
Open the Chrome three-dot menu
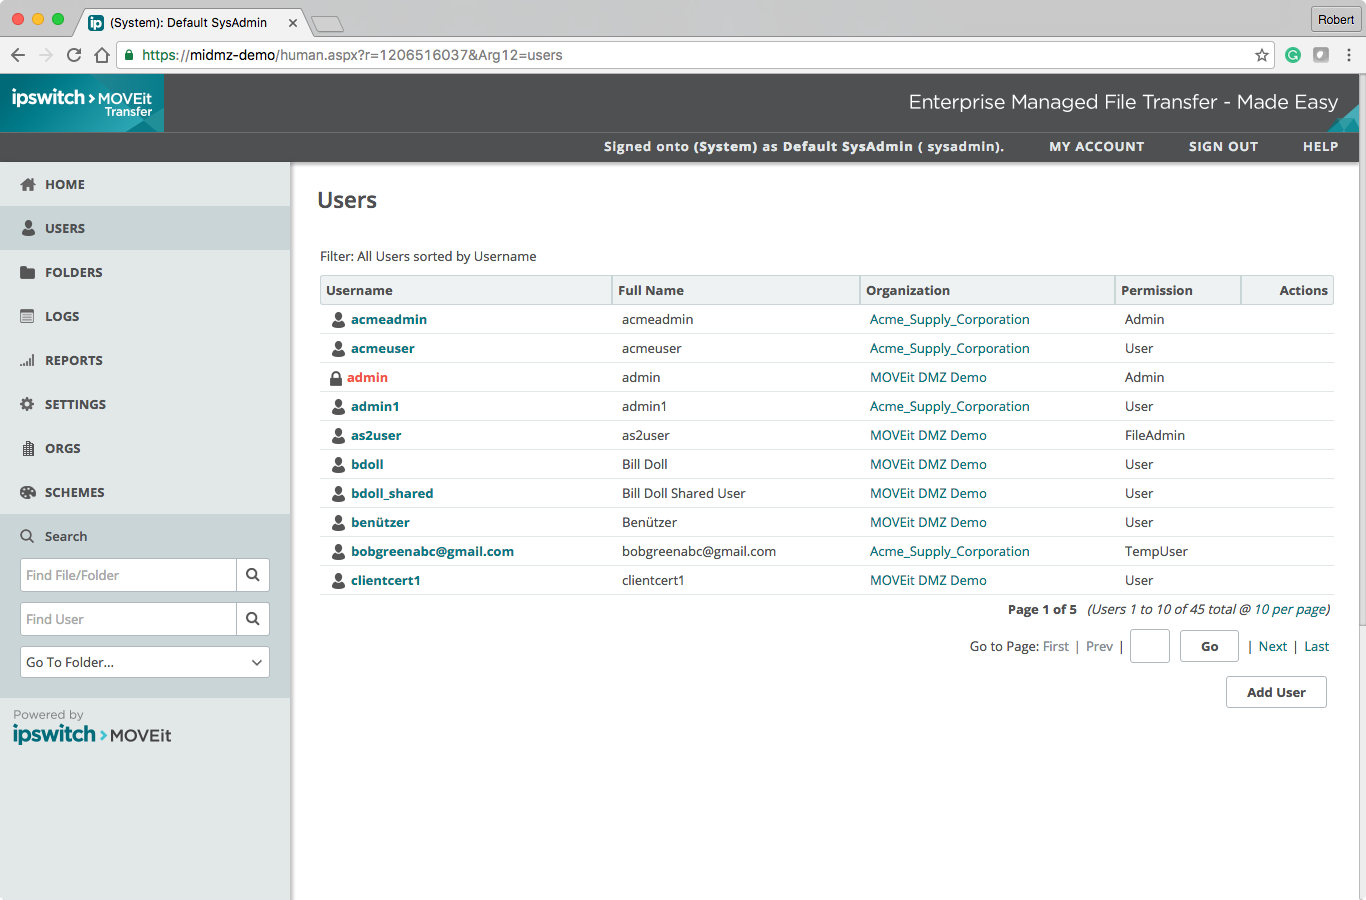pyautogui.click(x=1349, y=55)
